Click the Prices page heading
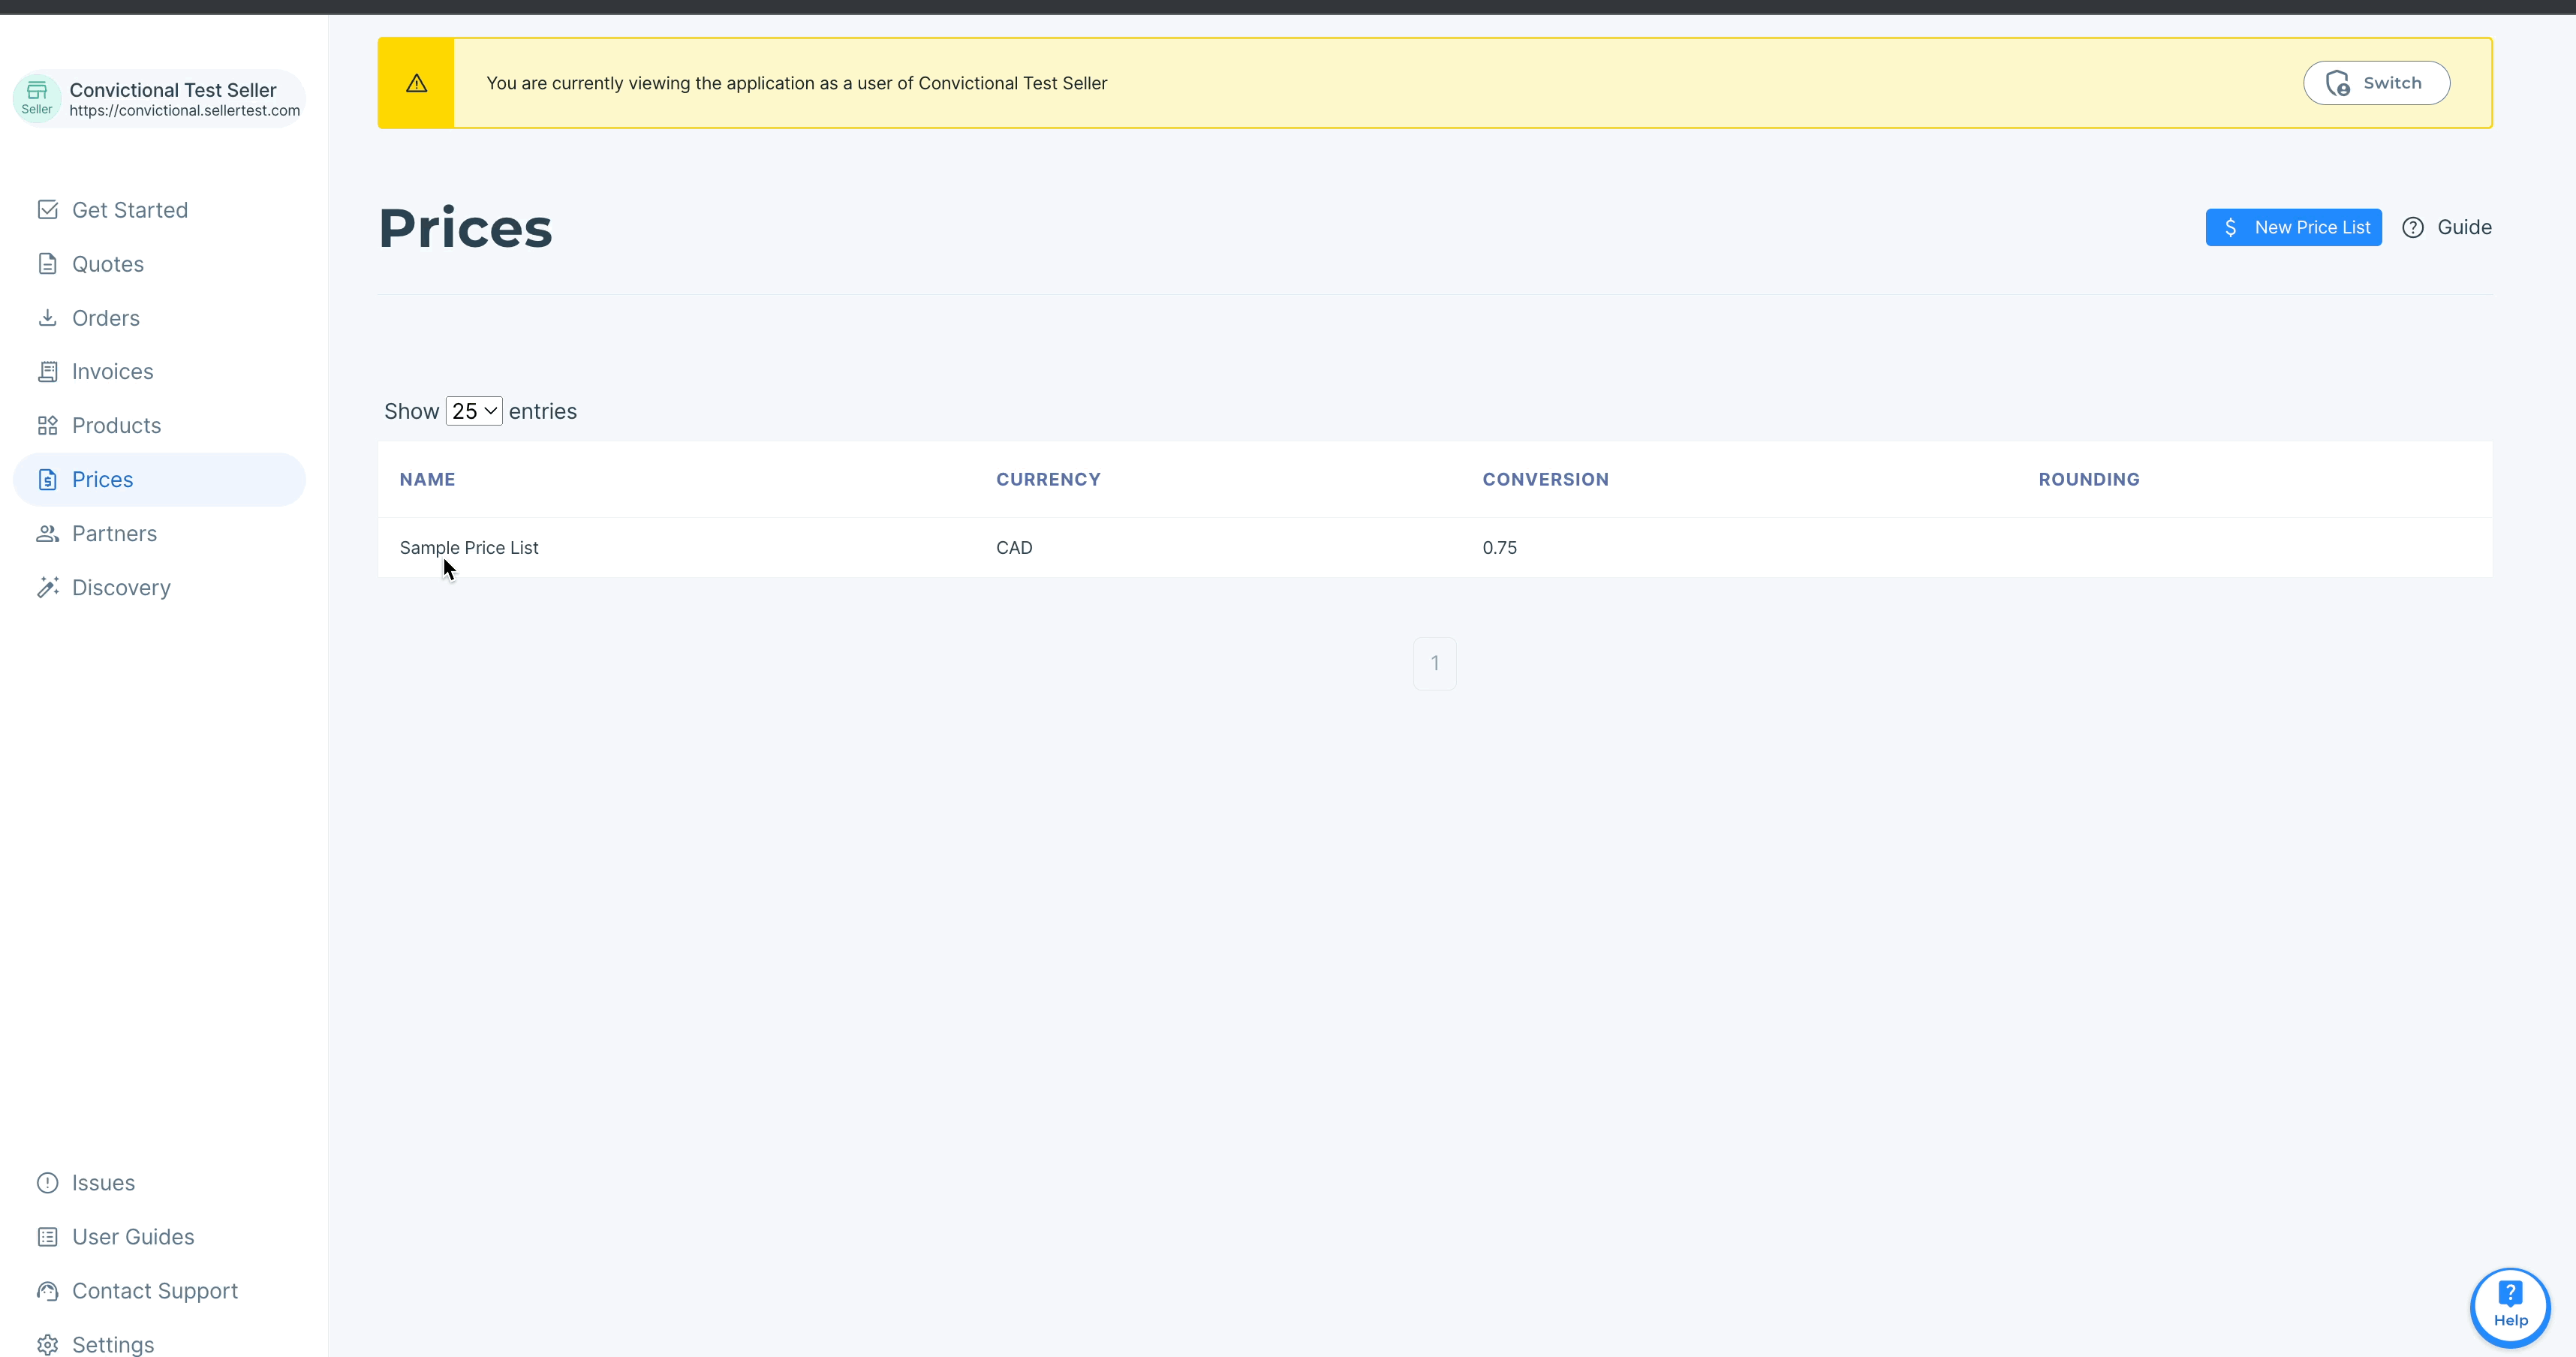 tap(465, 228)
